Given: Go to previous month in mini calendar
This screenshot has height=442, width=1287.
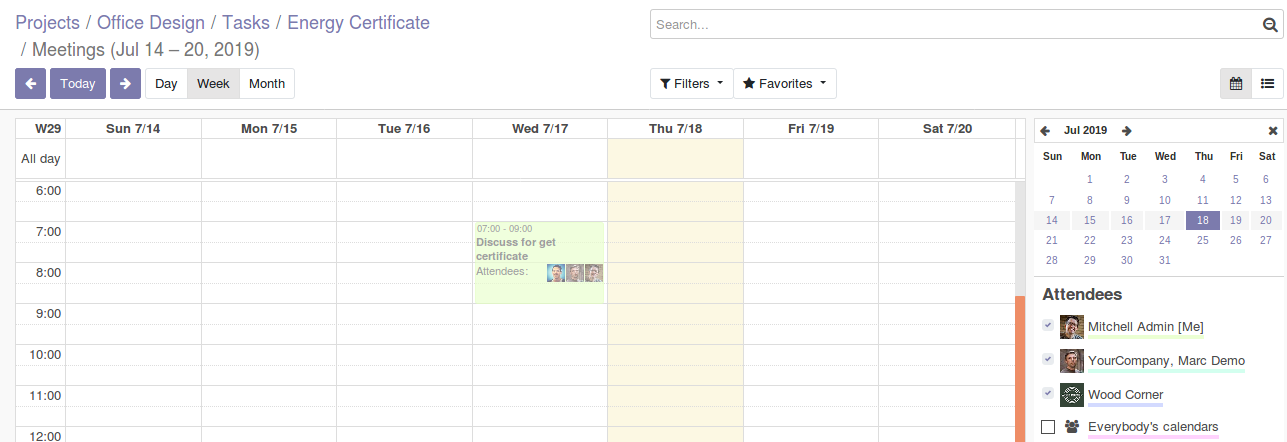Looking at the screenshot, I should 1045,131.
